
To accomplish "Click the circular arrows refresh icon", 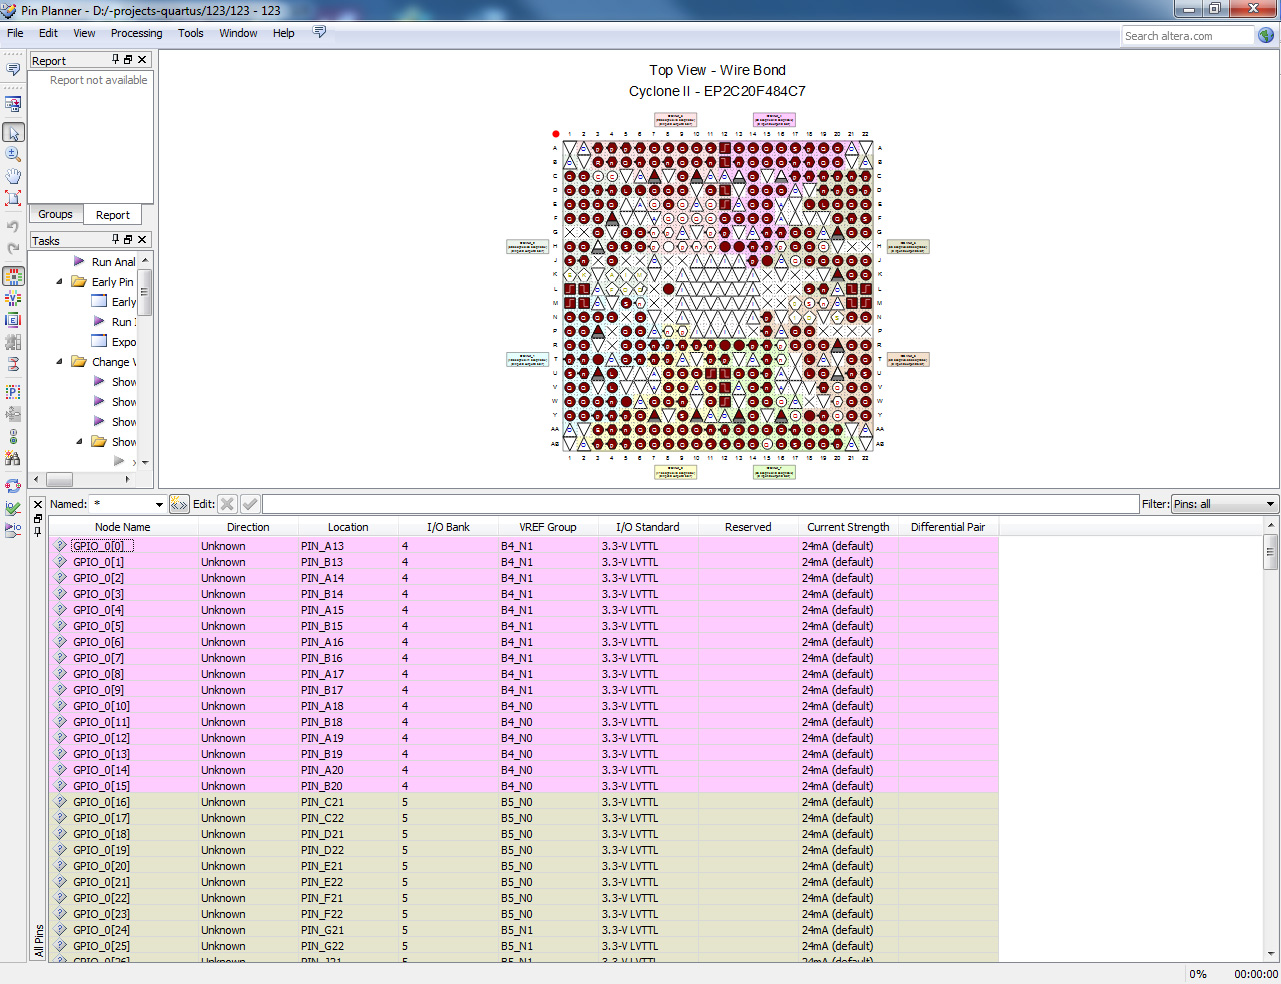I will [13, 486].
